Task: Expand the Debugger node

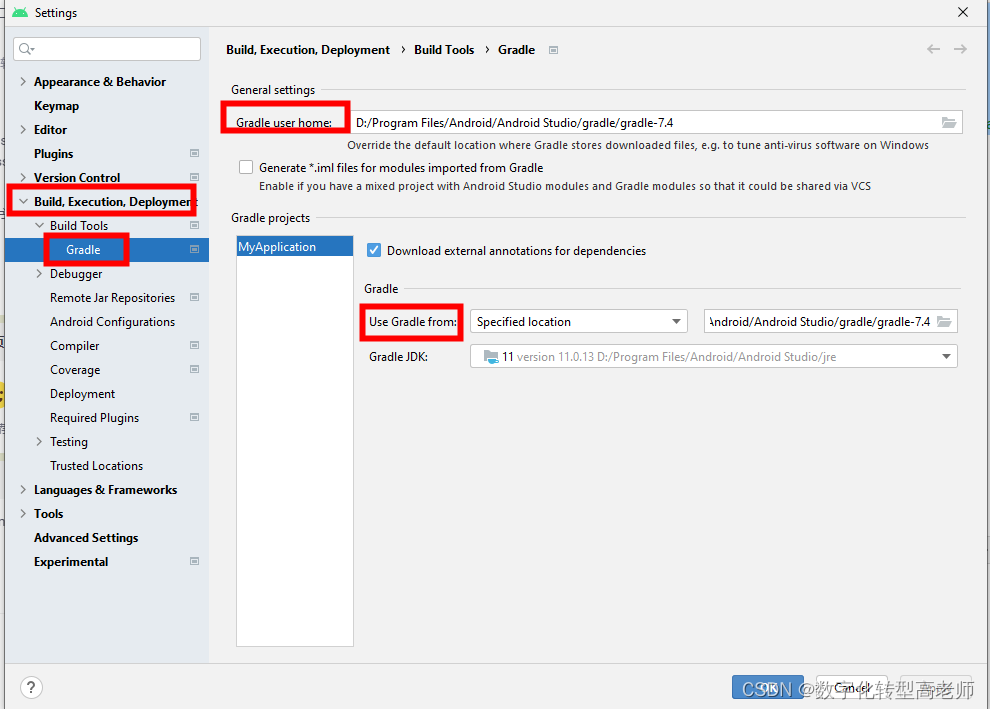Action: 39,273
